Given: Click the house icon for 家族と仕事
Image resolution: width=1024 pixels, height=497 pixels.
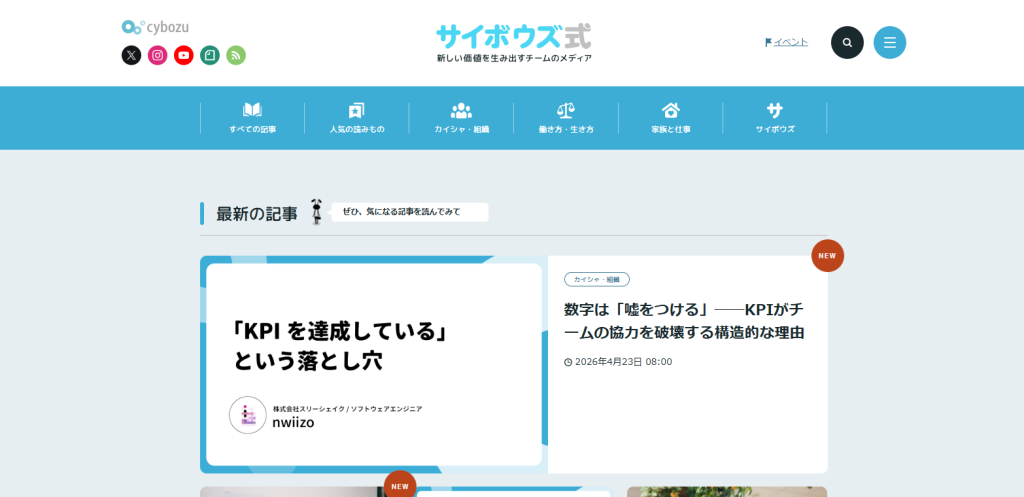Looking at the screenshot, I should (x=671, y=110).
